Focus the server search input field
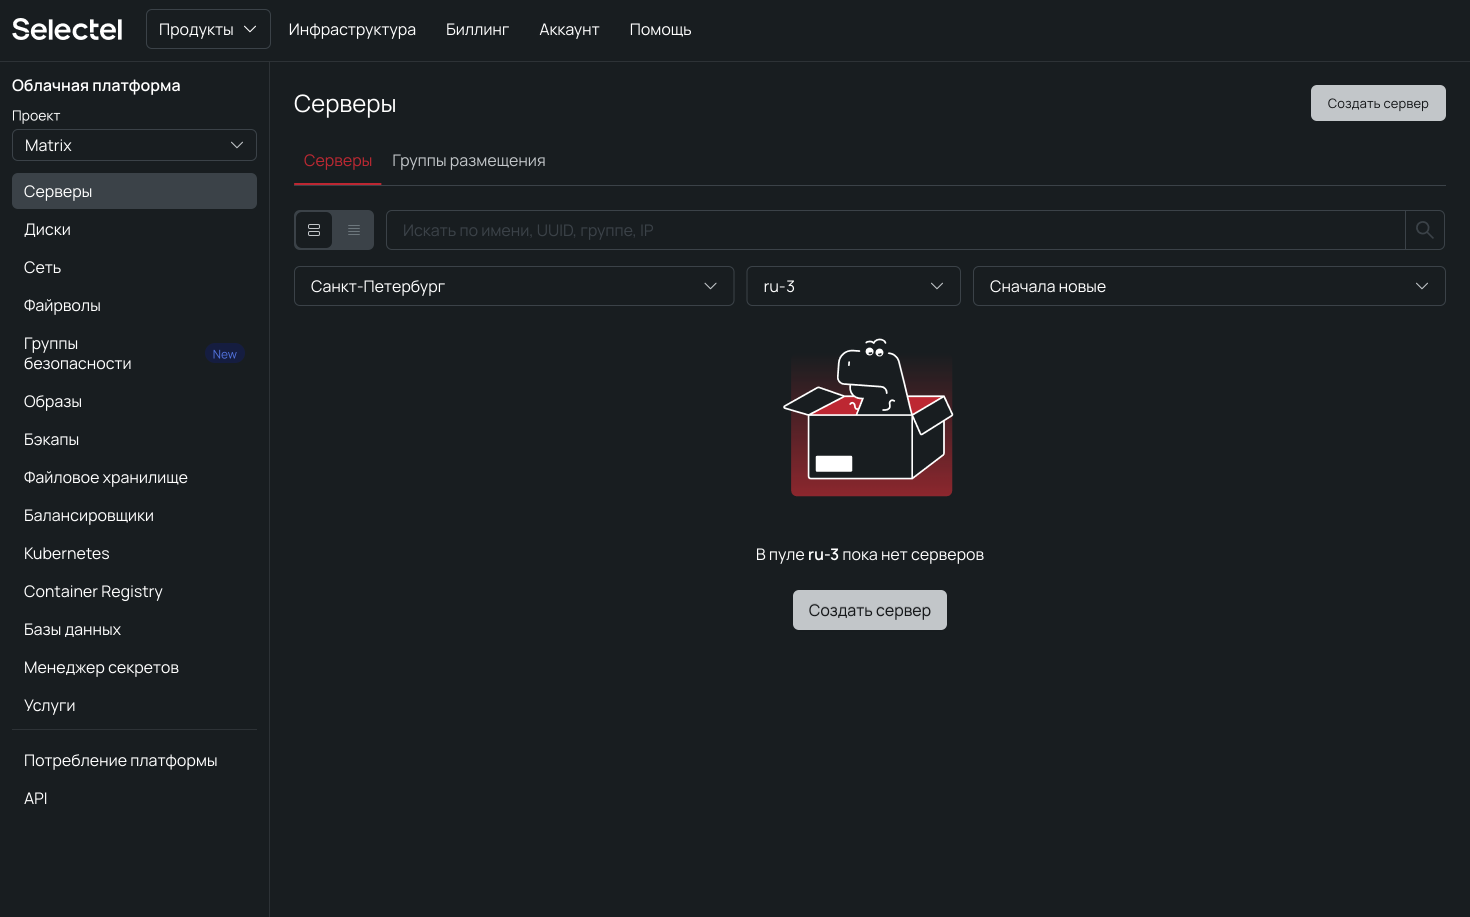Image resolution: width=1470 pixels, height=917 pixels. pyautogui.click(x=895, y=230)
